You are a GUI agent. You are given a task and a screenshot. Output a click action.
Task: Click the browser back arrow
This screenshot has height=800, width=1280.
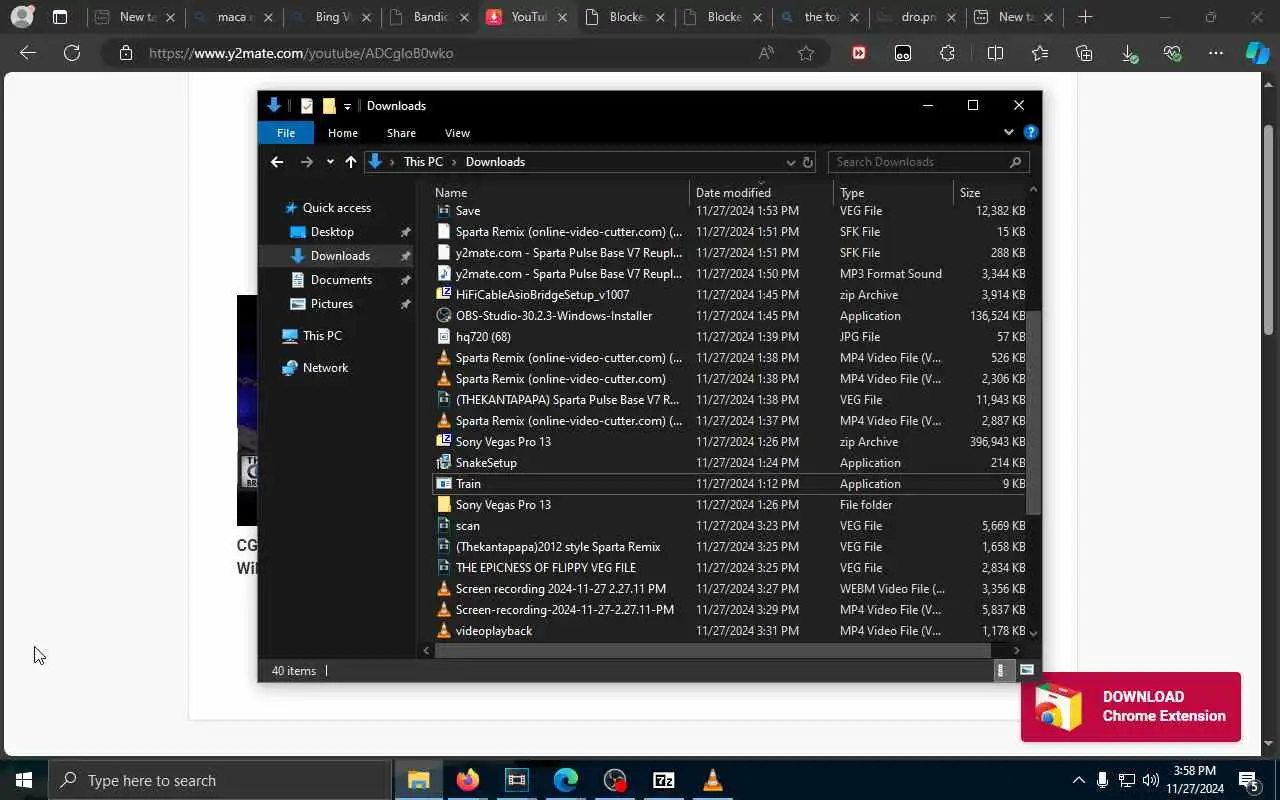[x=28, y=53]
